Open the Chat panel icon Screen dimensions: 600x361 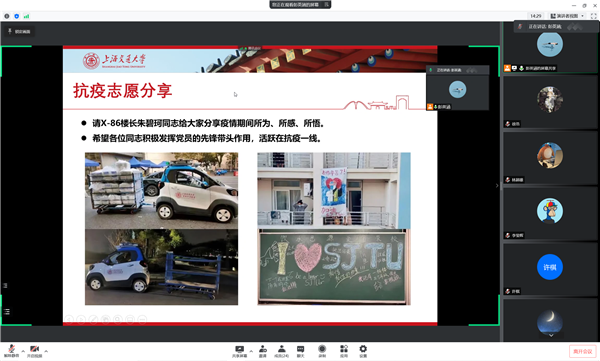pos(301,351)
